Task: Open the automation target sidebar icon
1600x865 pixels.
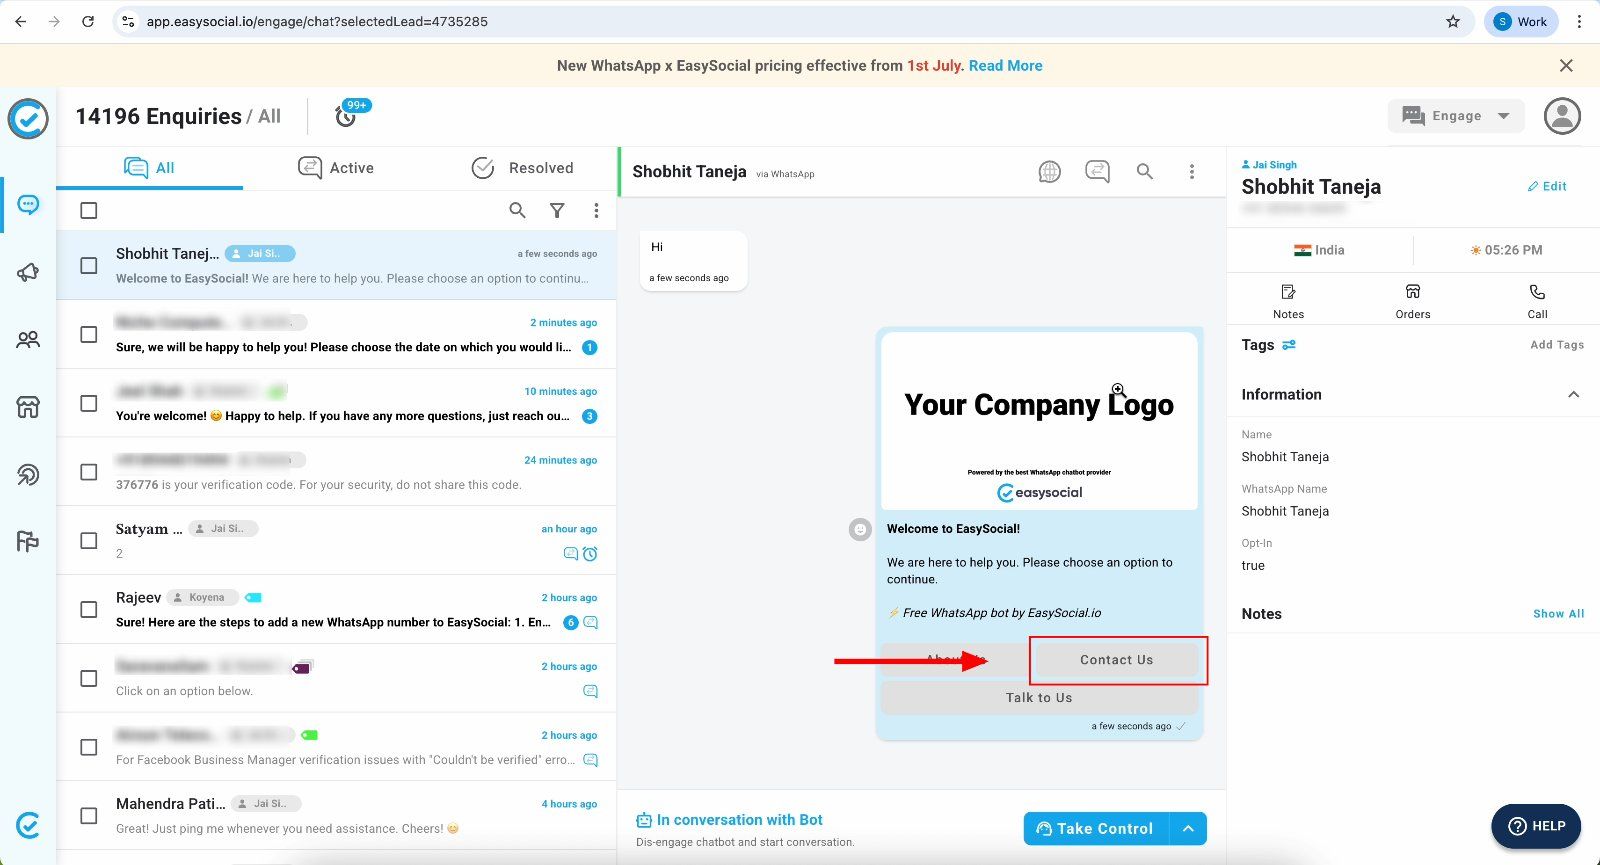Action: click(x=28, y=474)
